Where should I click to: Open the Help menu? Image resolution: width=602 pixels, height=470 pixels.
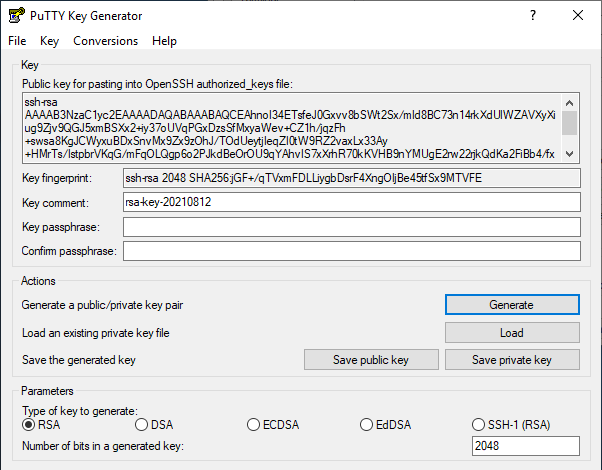tap(164, 41)
